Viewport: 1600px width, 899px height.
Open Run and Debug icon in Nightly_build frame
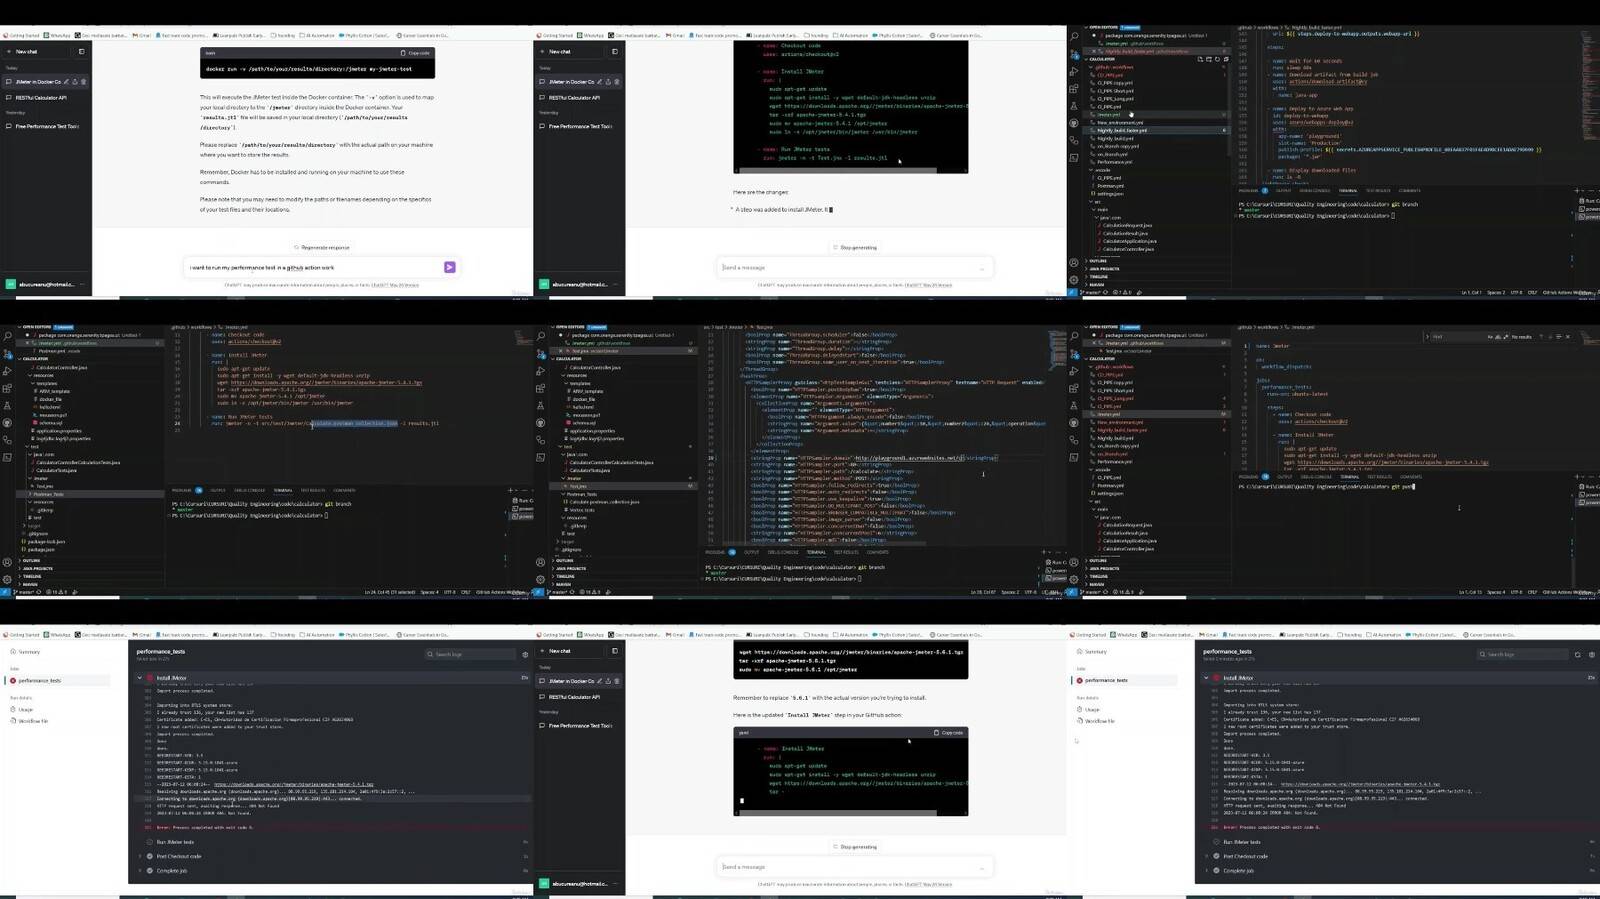click(1074, 71)
